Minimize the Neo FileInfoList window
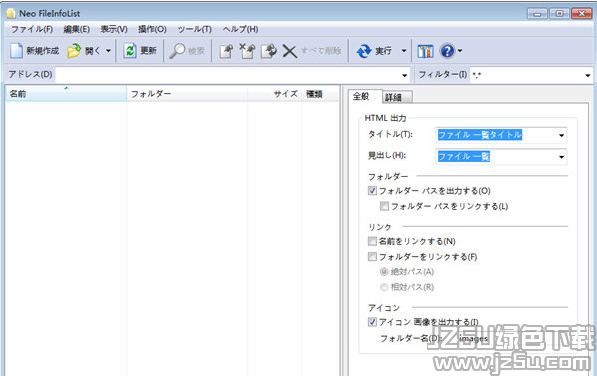 [x=537, y=14]
